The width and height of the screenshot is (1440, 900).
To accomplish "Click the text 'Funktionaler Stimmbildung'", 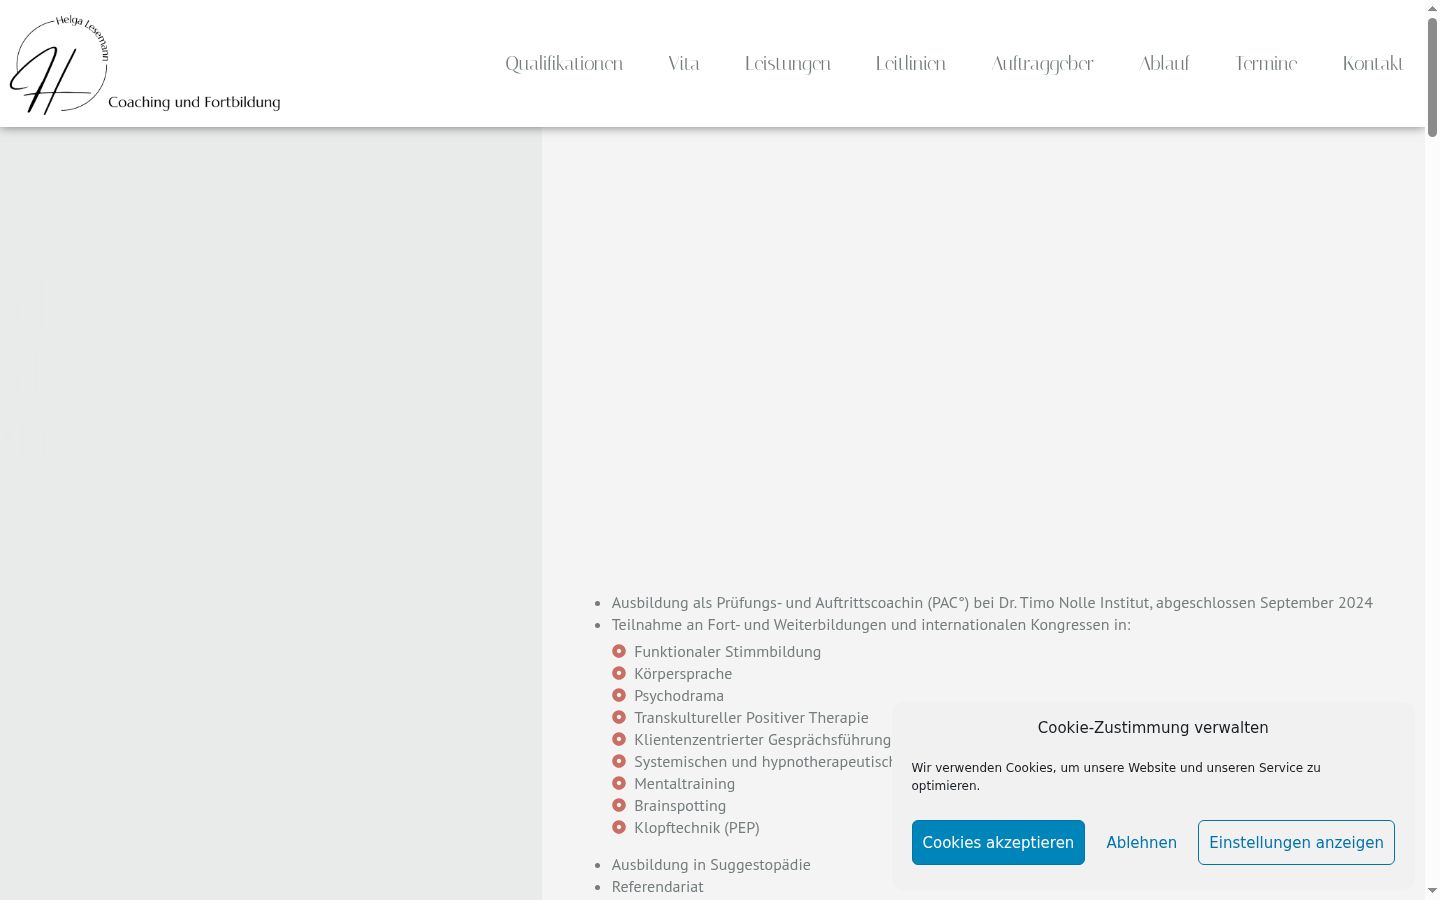I will 727,652.
